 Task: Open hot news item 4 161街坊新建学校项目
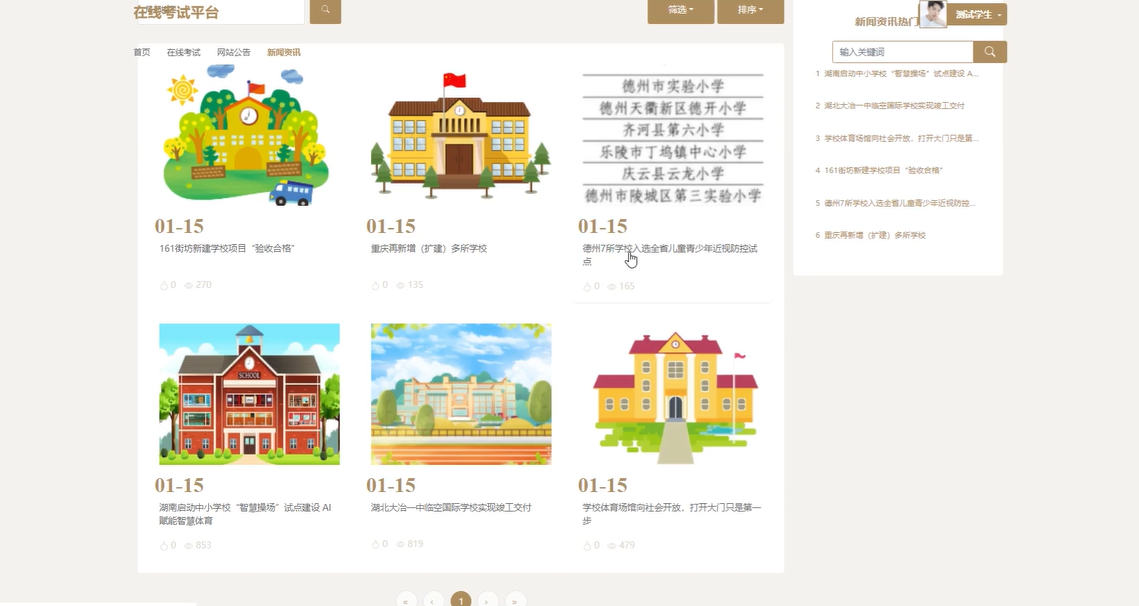(x=879, y=170)
